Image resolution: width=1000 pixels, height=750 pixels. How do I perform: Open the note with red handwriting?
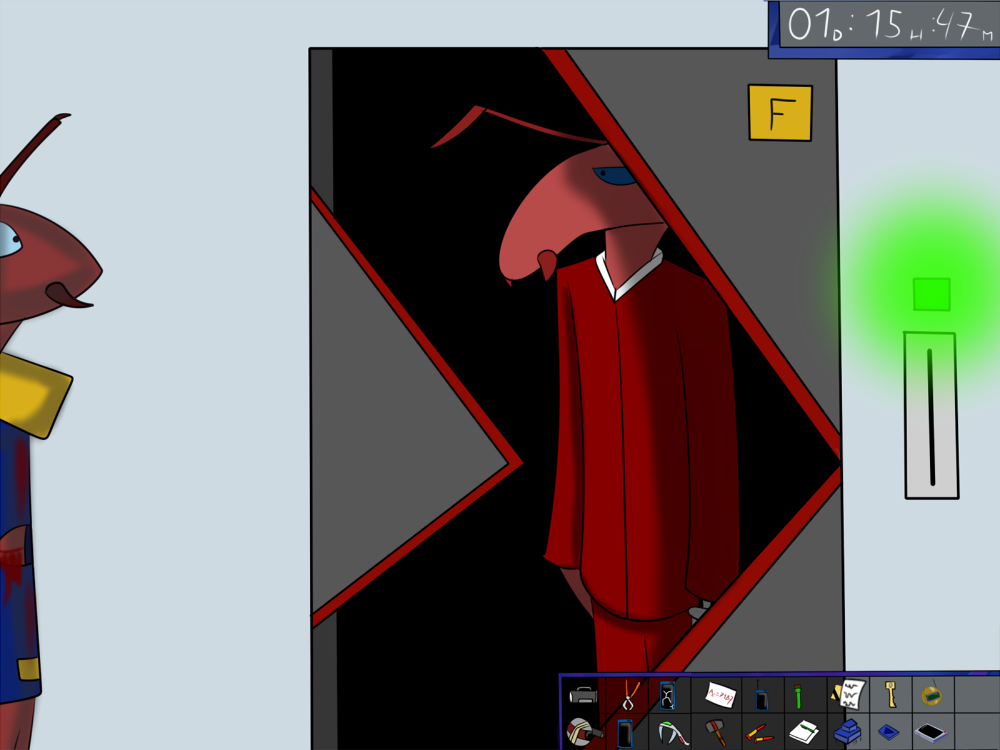pyautogui.click(x=720, y=694)
